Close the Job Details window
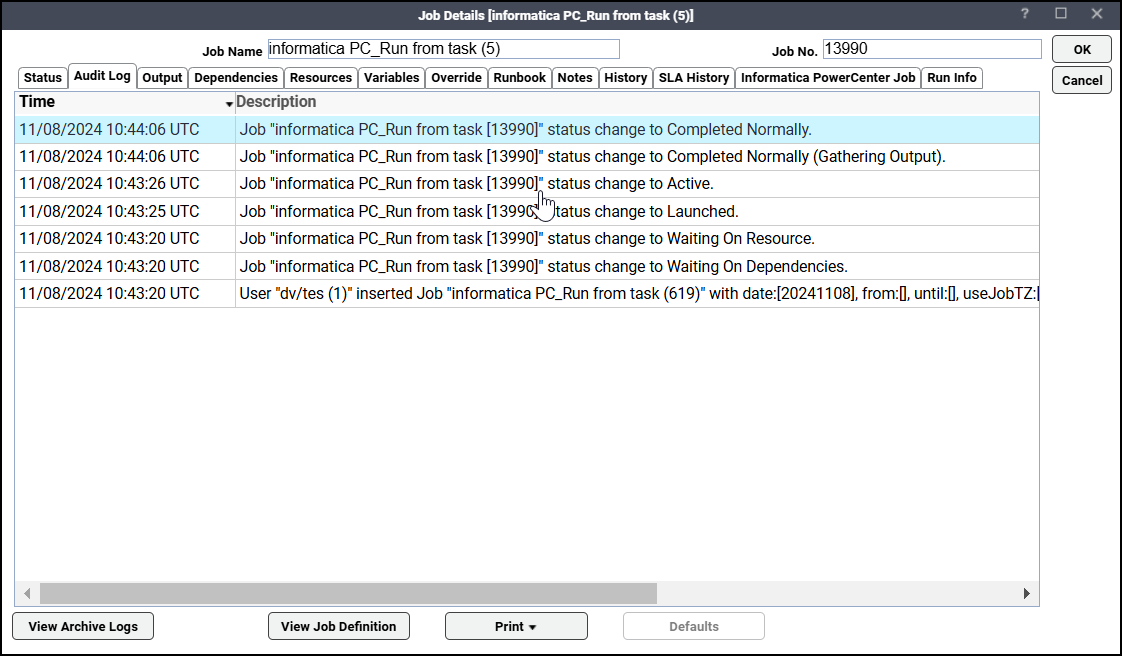 point(1097,14)
